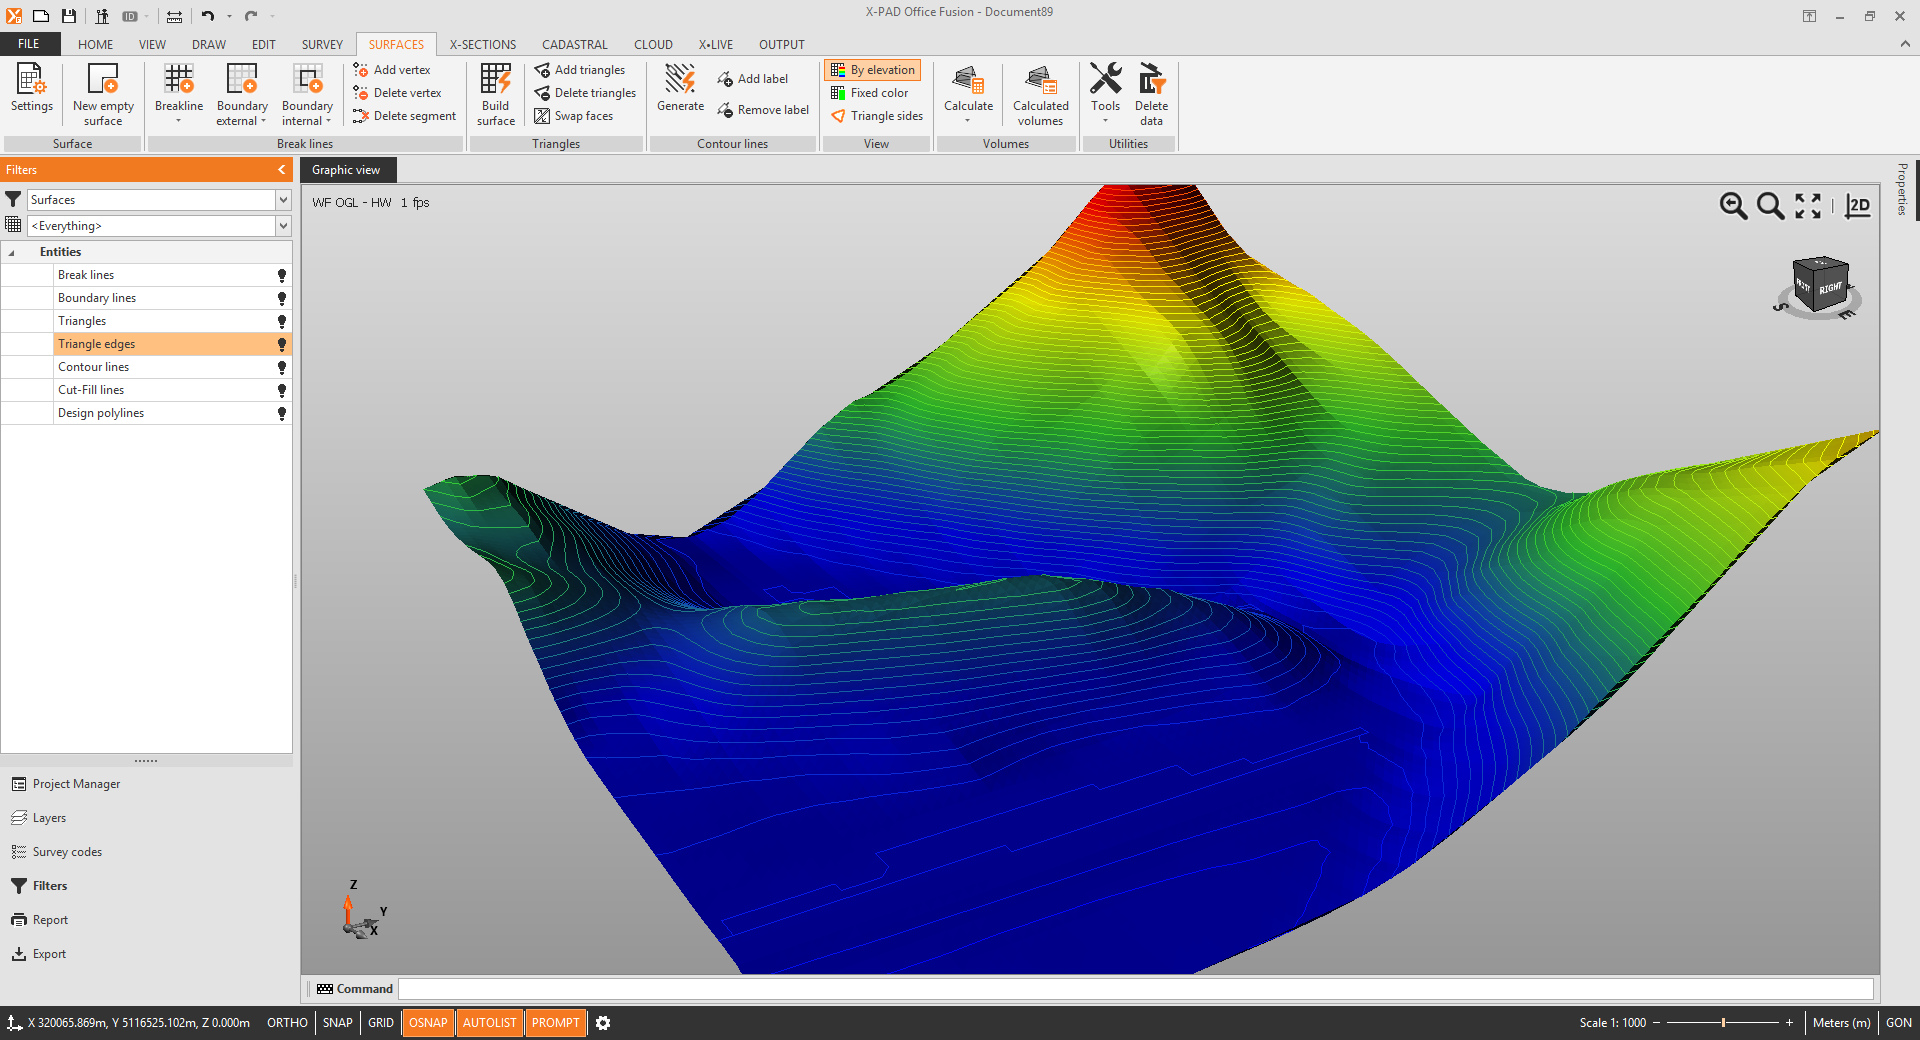The height and width of the screenshot is (1040, 1920).
Task: Collapse the Entities tree group
Action: [12, 253]
